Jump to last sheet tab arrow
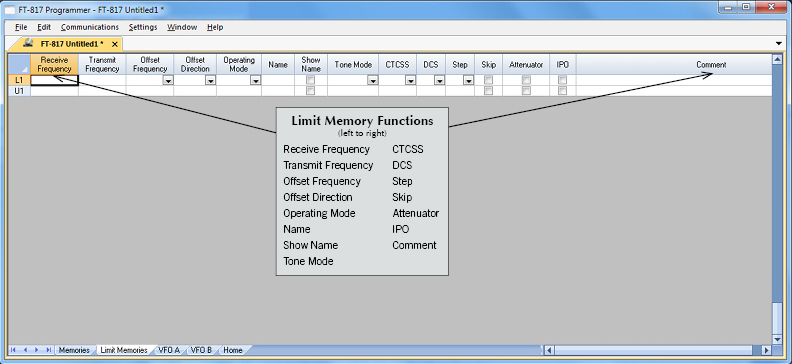 (48, 350)
